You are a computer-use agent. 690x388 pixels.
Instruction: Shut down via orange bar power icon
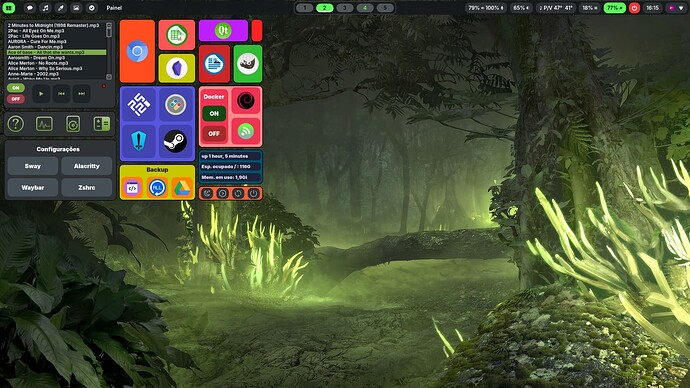253,193
